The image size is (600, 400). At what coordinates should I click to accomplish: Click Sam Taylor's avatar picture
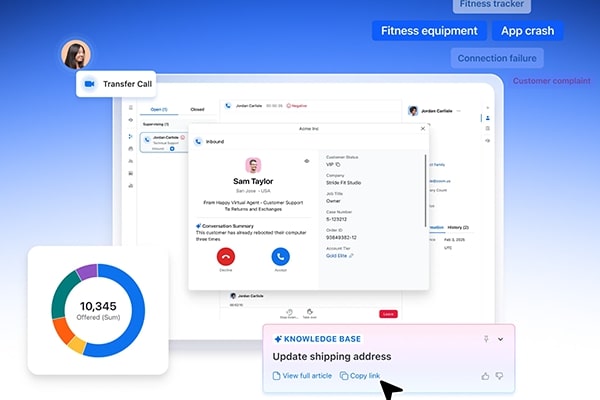click(253, 165)
